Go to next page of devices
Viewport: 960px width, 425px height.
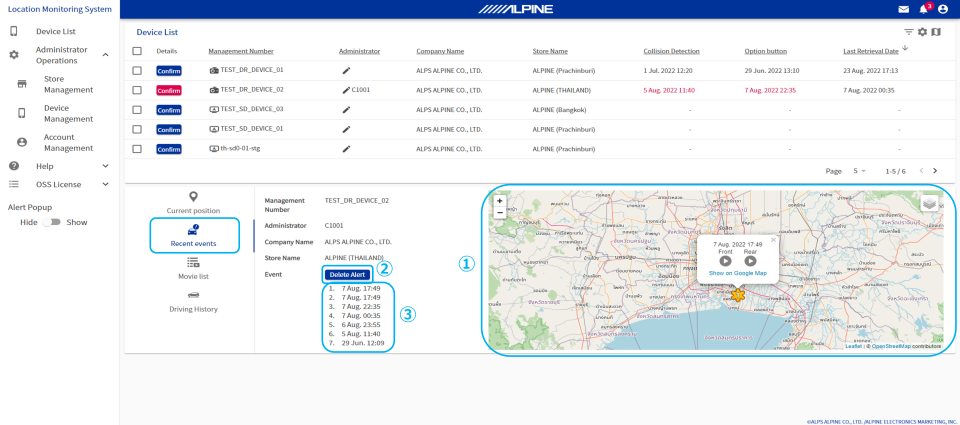click(x=935, y=171)
